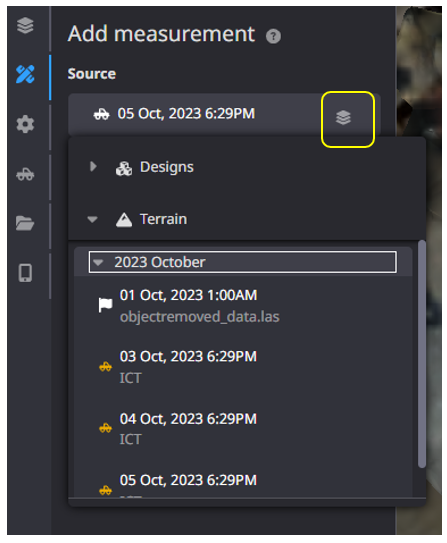This screenshot has height=543, width=447.
Task: Select 05 Oct, 2023 6:29PM entry in list
Action: (242, 485)
